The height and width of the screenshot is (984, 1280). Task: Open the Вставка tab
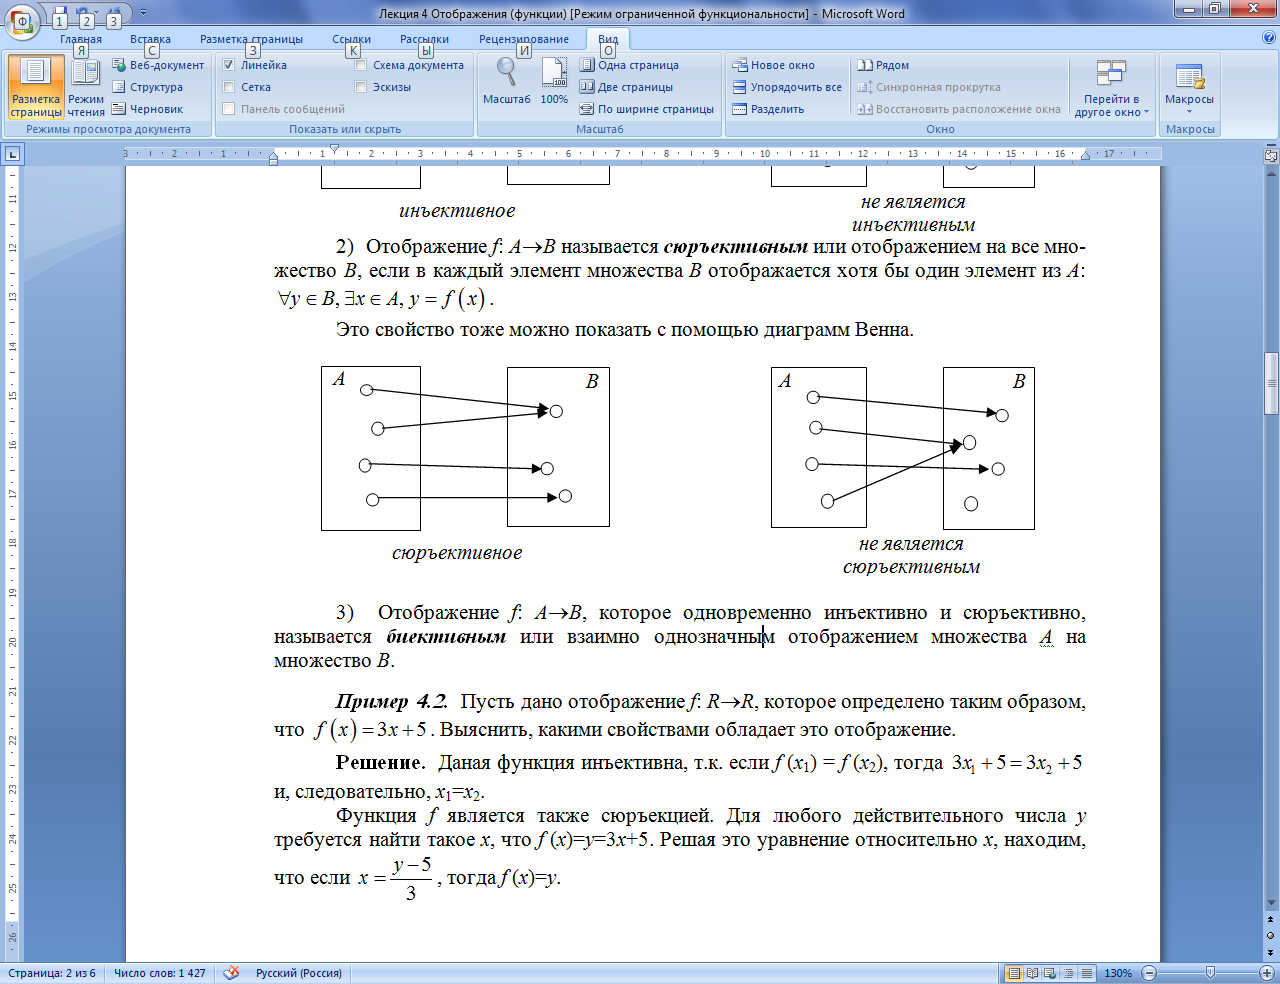point(150,39)
